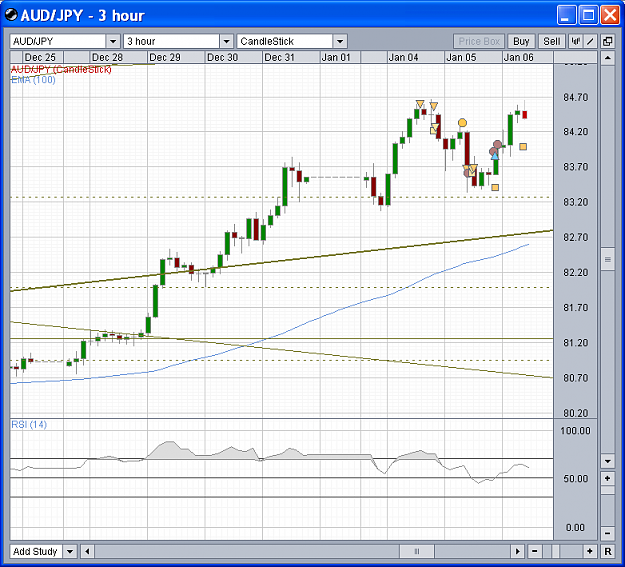The image size is (625, 567).
Task: Open the 3 hour timeframe dropdown arrow
Action: pyautogui.click(x=226, y=41)
